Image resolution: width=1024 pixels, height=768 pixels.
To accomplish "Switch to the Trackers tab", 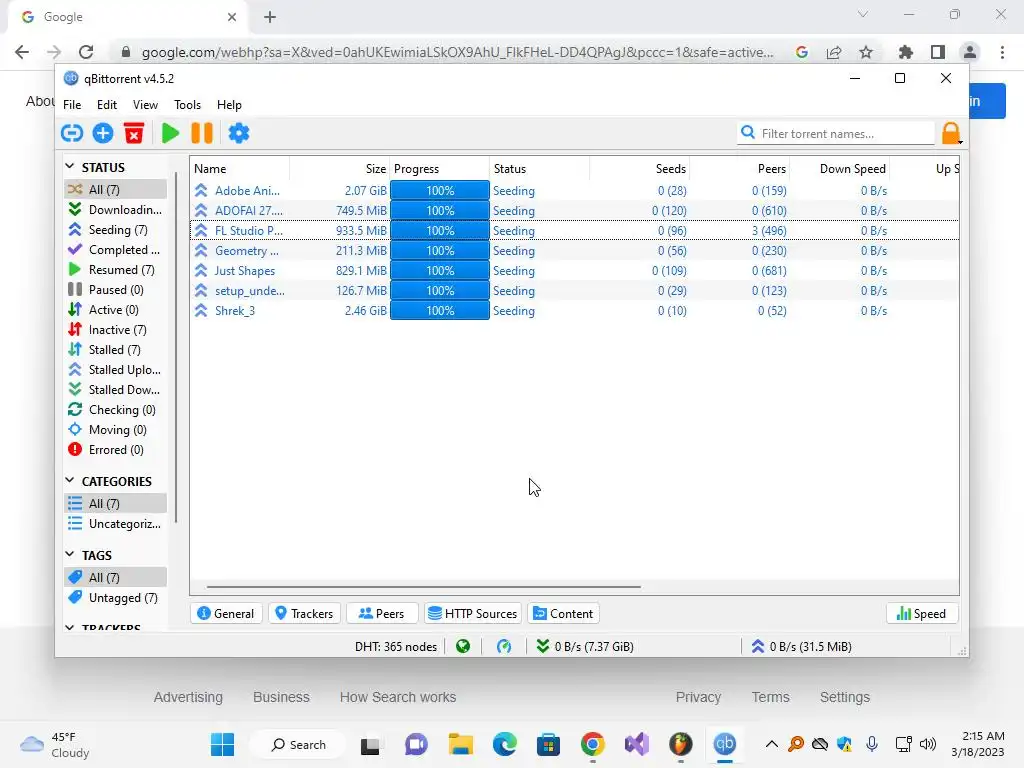I will click(x=304, y=613).
